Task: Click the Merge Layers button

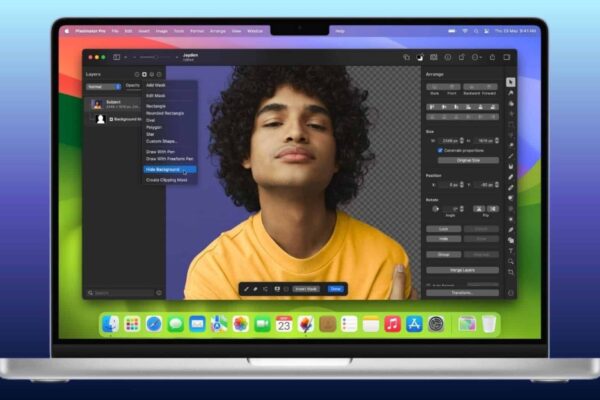Action: pos(462,270)
